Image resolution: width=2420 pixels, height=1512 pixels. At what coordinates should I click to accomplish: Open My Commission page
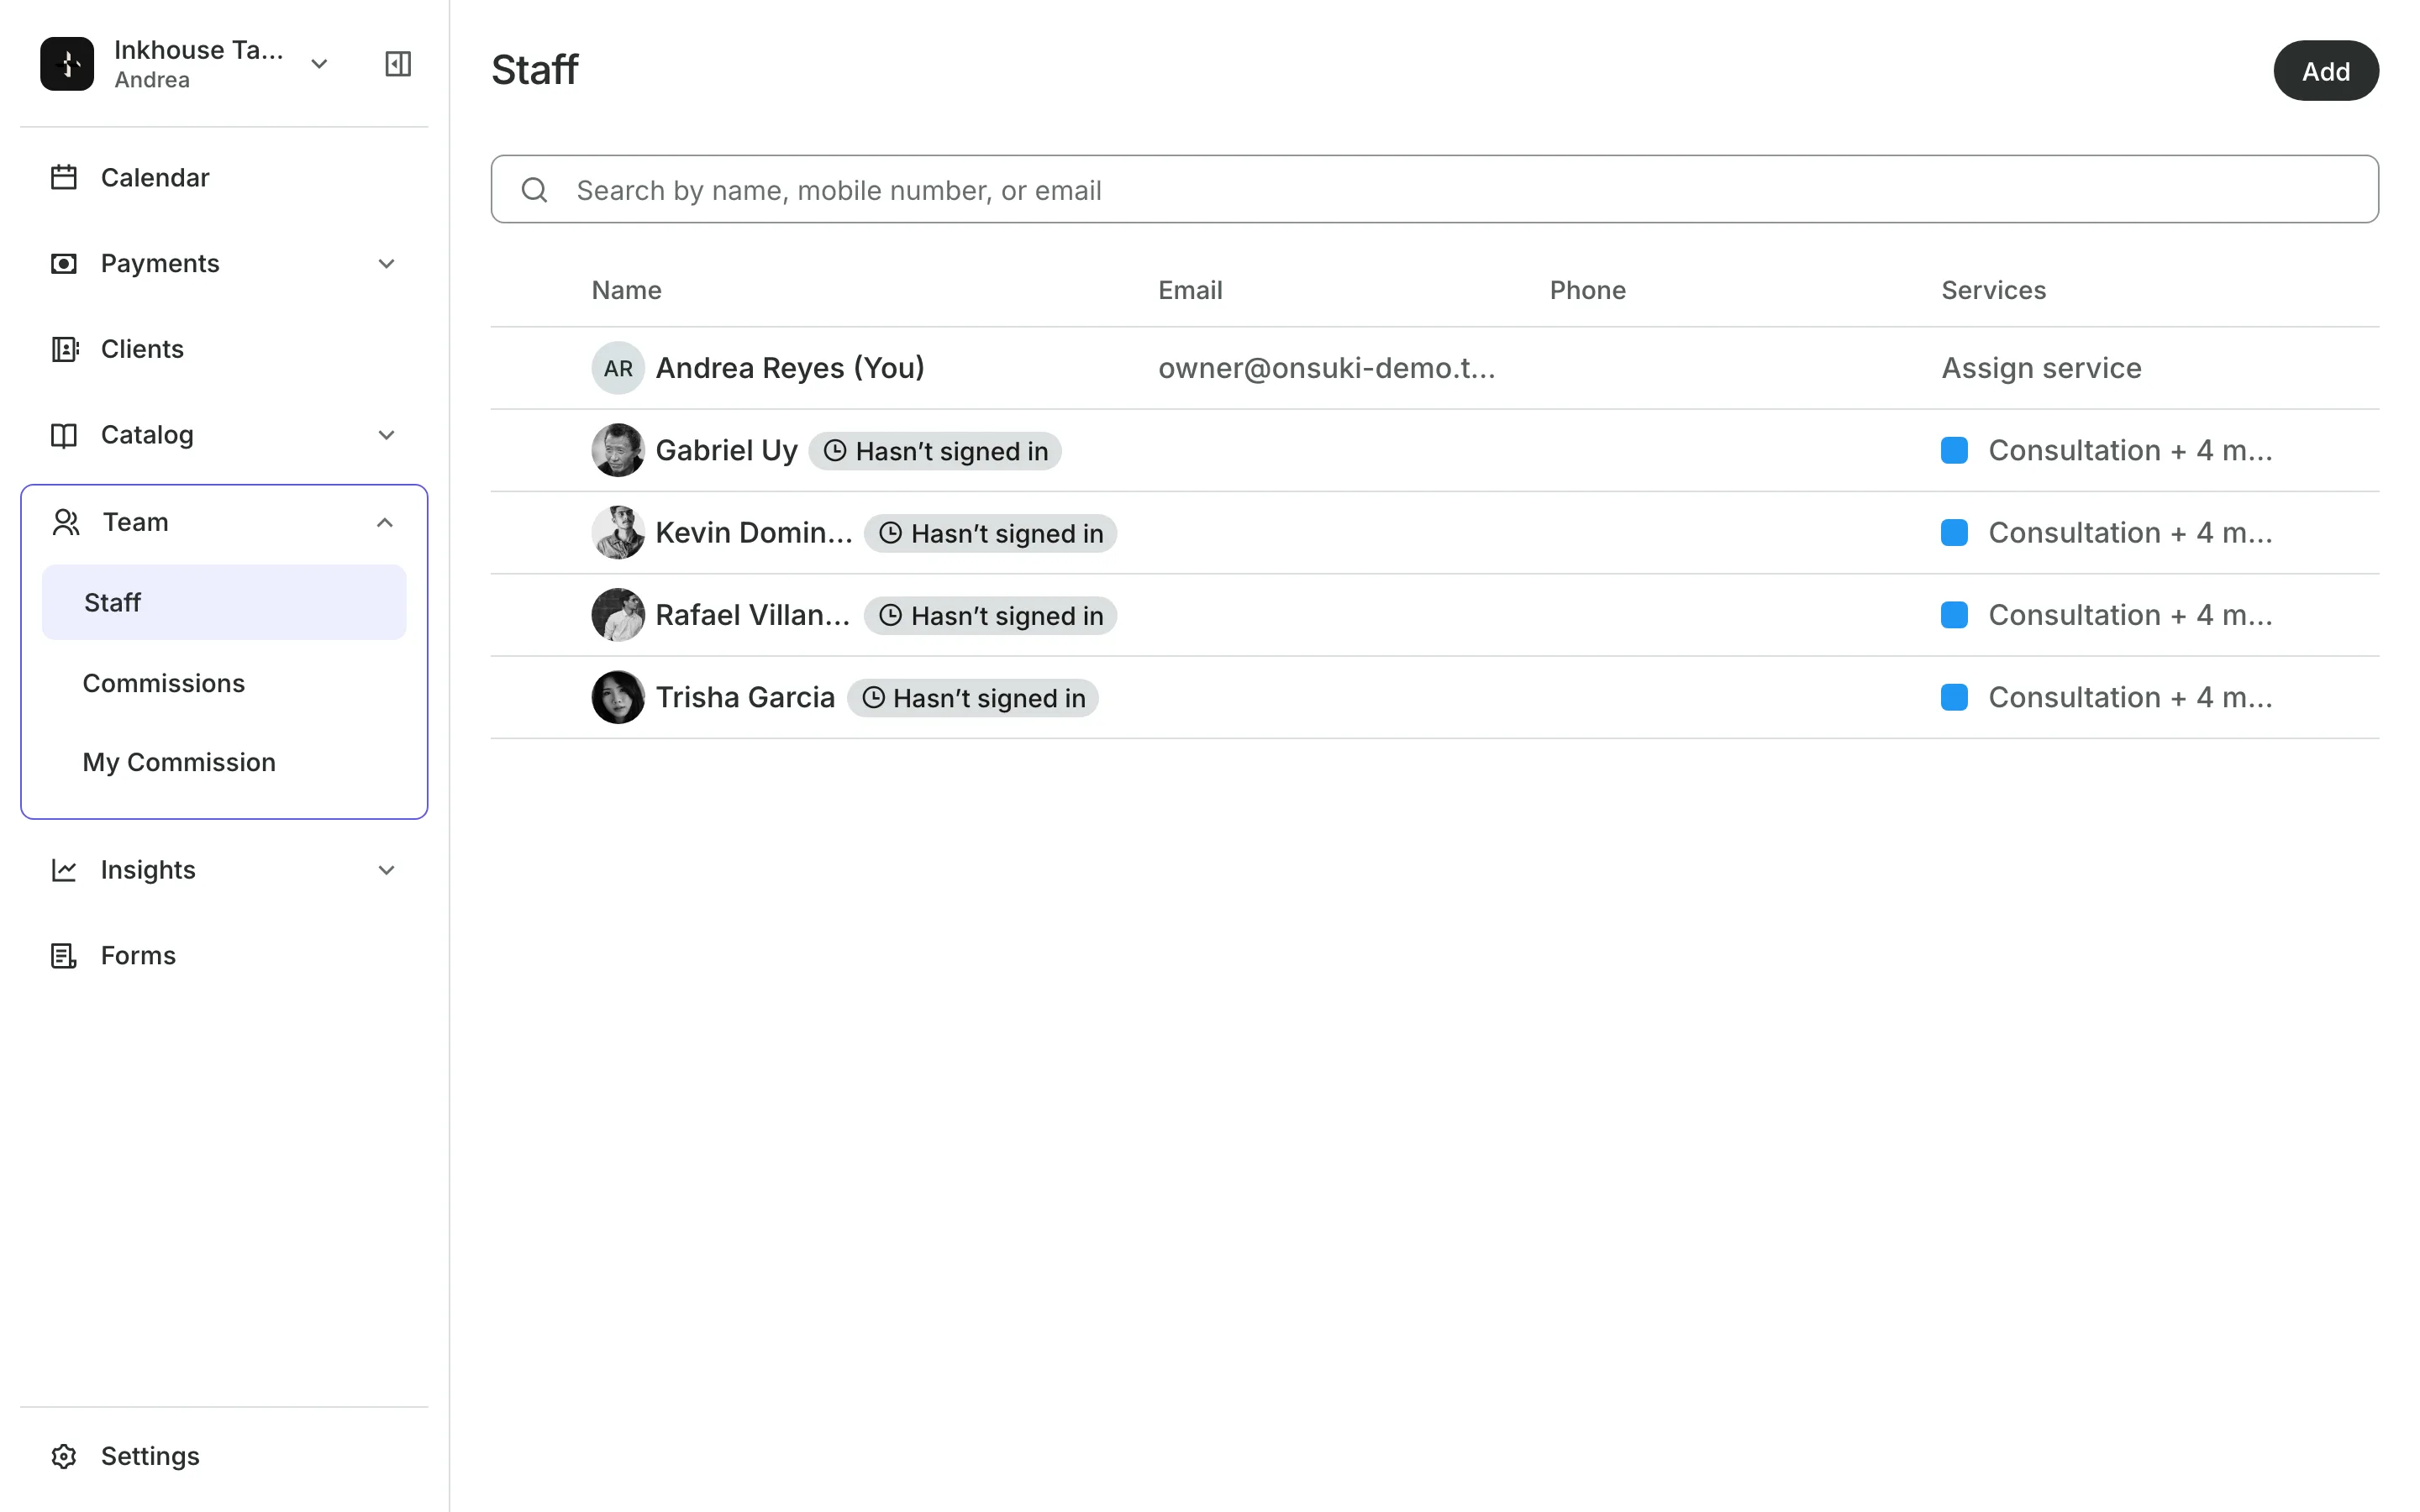179,762
